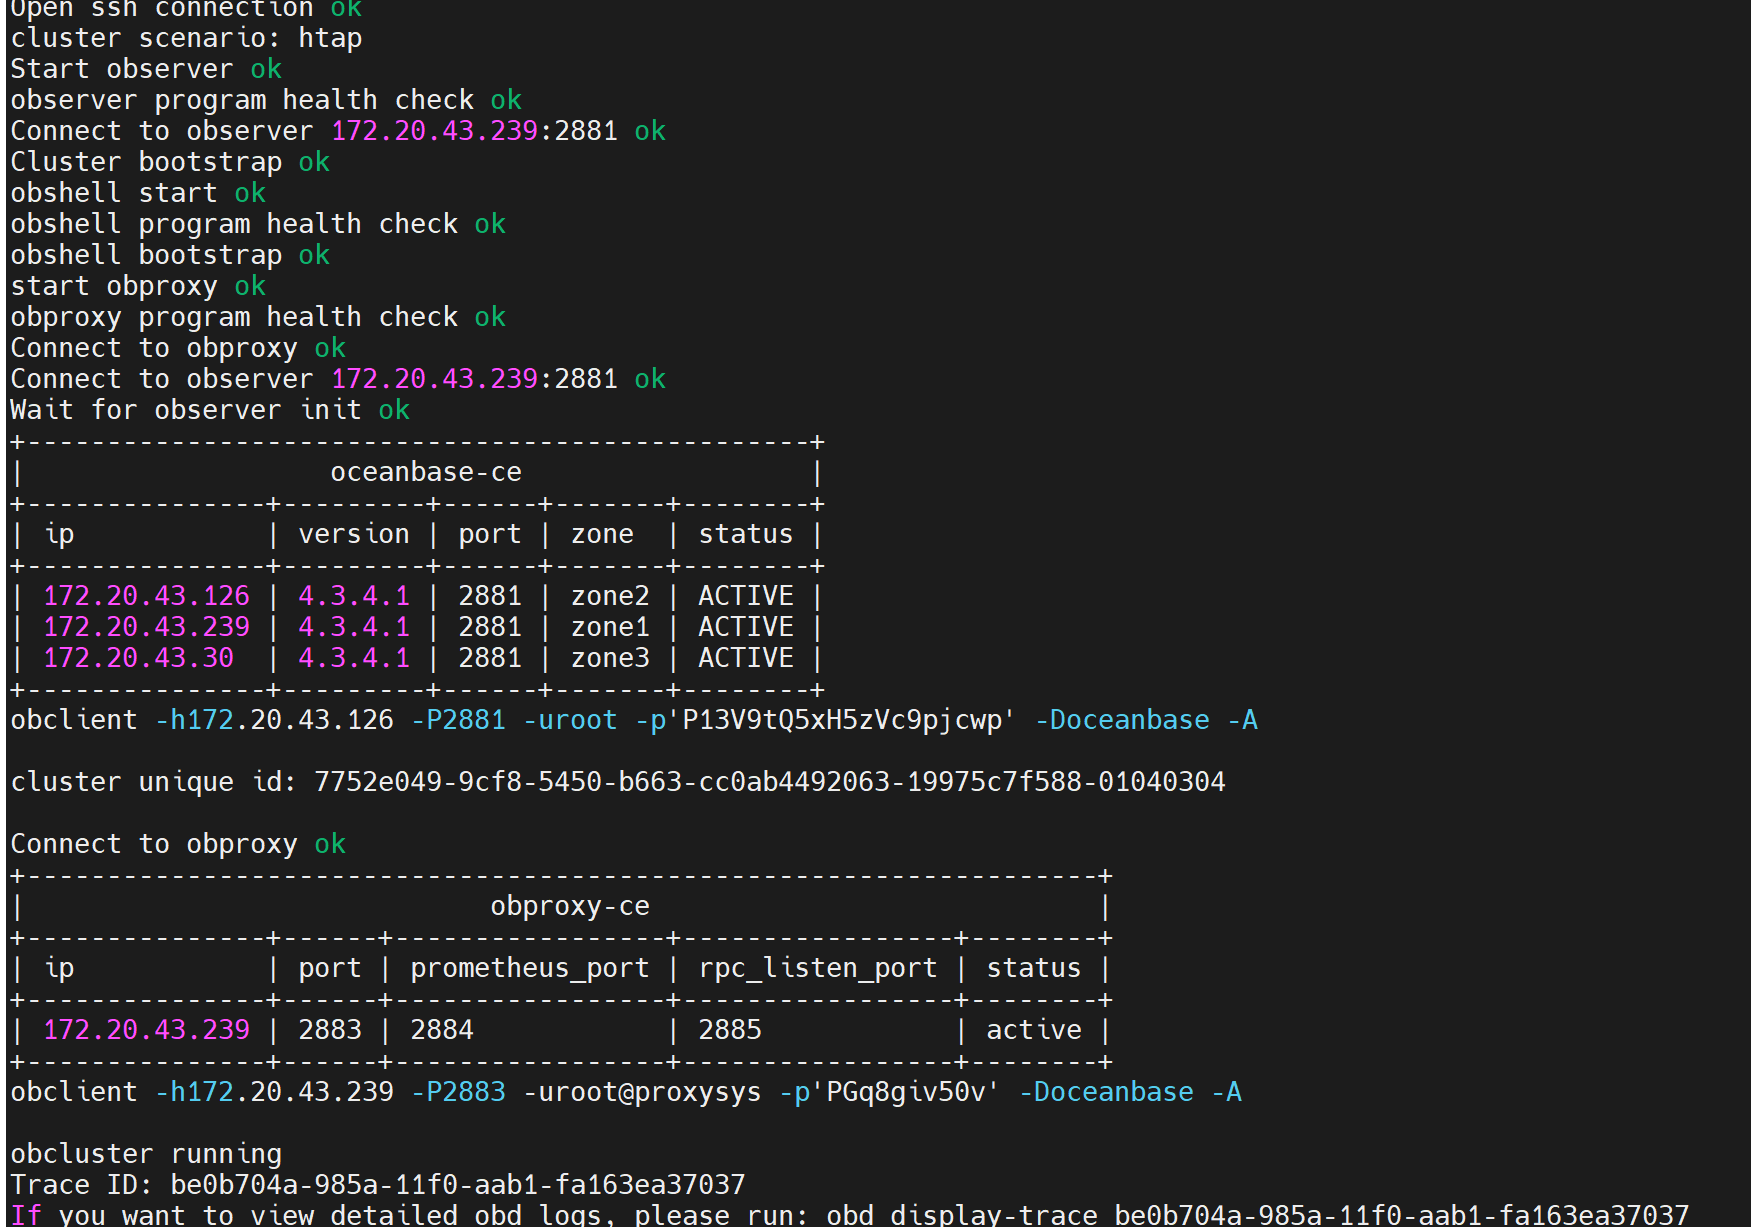Click the 'prometheus_port' column header
This screenshot has height=1227, width=1751.
tap(530, 969)
